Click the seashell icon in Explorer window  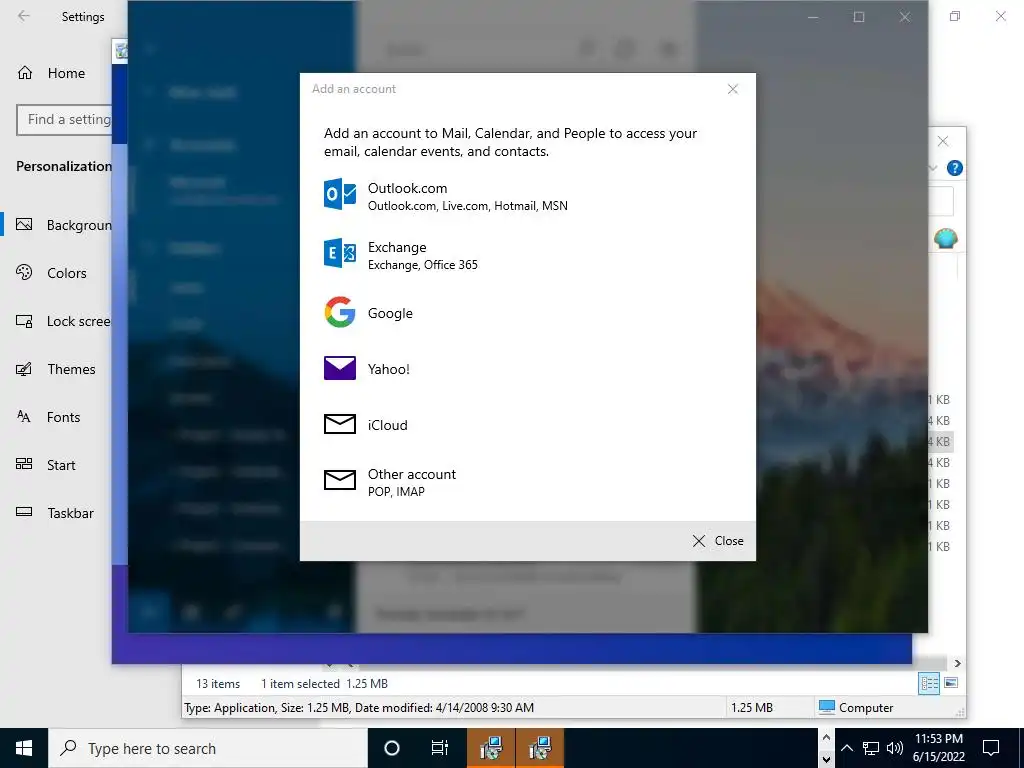tap(945, 238)
